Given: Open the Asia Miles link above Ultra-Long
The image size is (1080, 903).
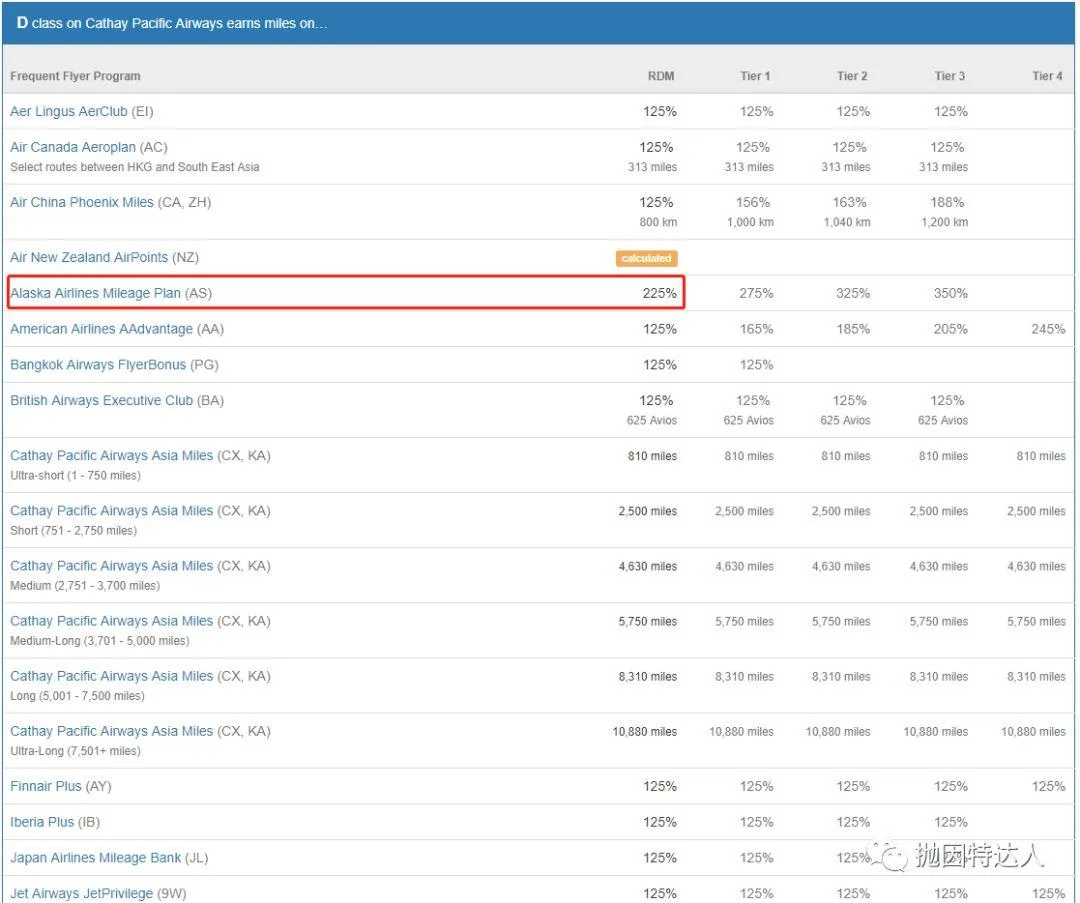Looking at the screenshot, I should [x=112, y=731].
